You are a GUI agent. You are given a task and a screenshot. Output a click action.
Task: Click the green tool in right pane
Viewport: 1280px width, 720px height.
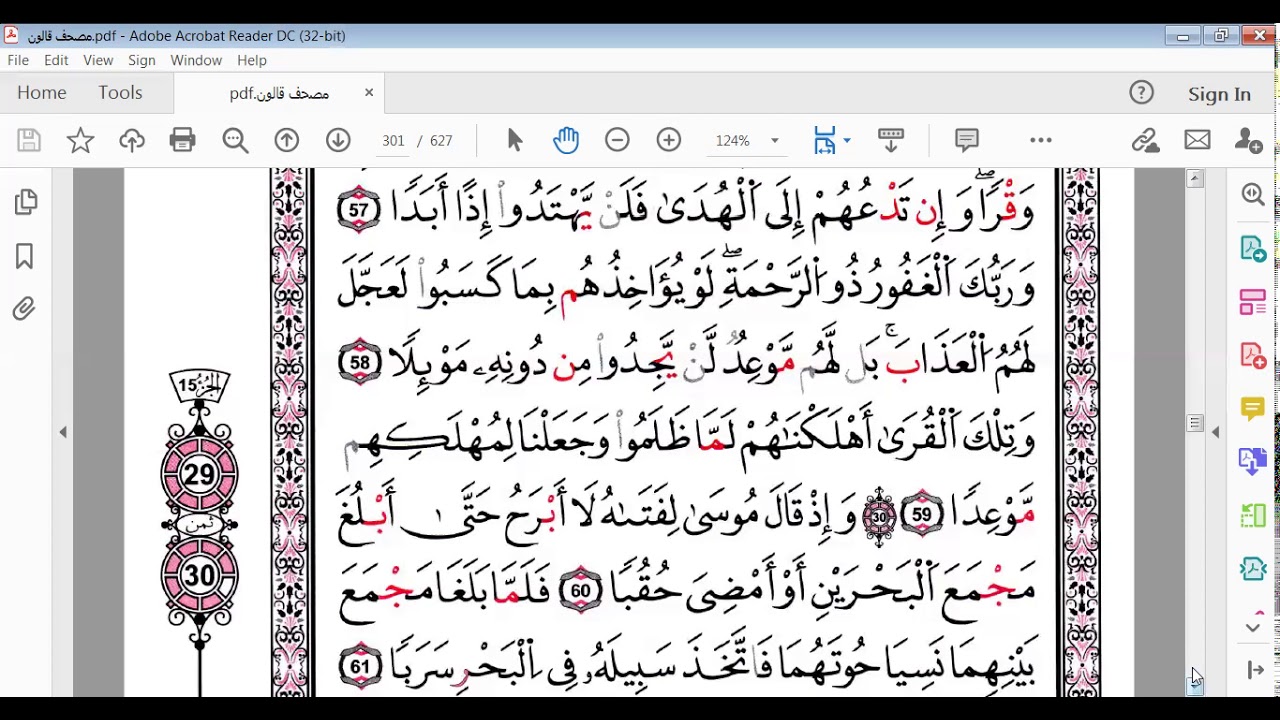point(1253,515)
